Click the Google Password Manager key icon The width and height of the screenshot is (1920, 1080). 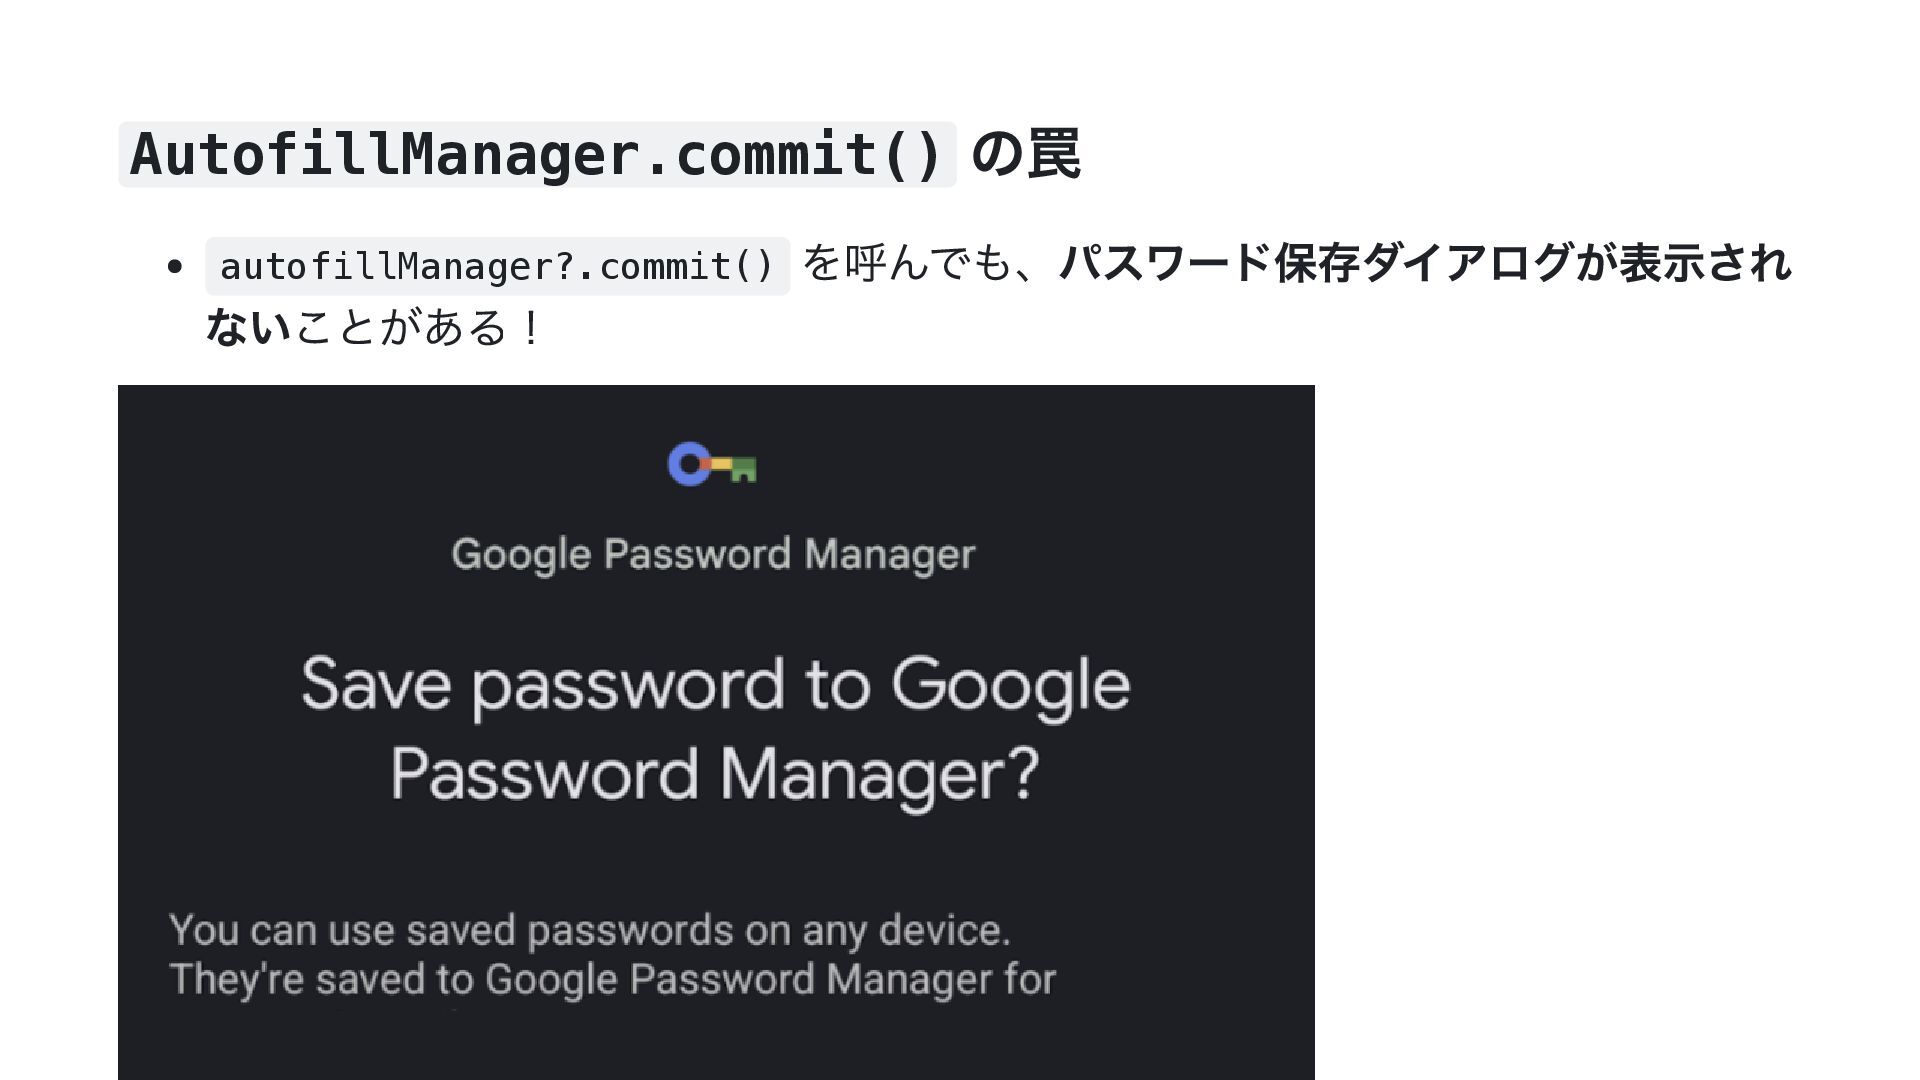coord(712,465)
